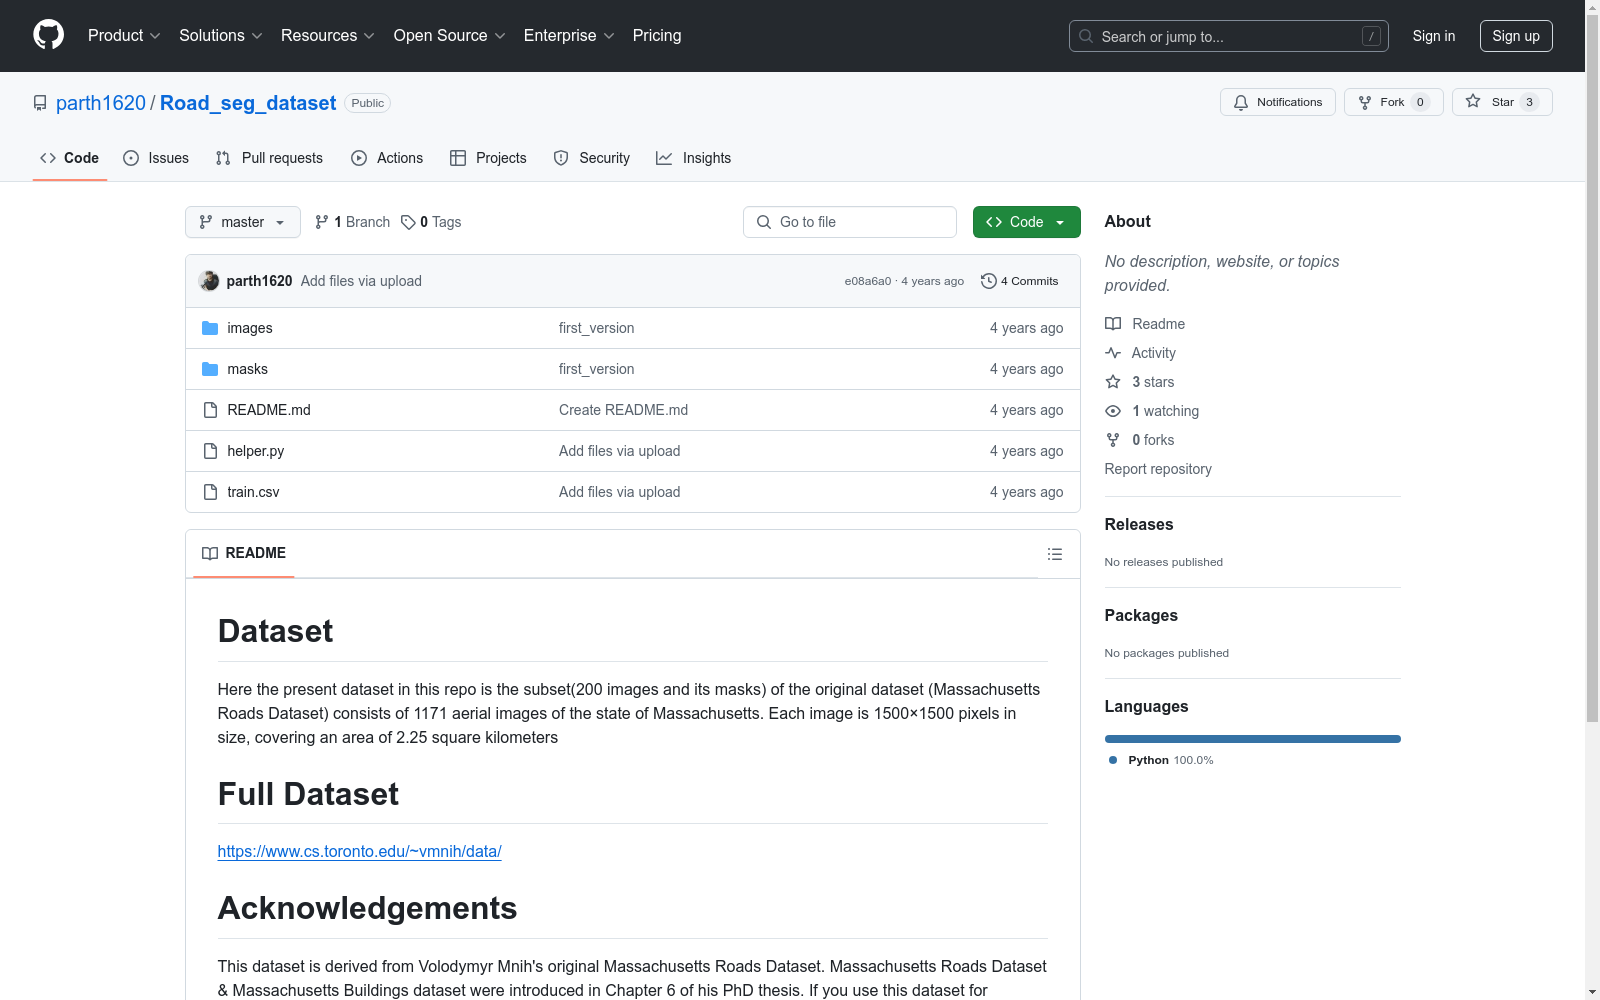Click 'Create README.md' commit message
Viewport: 1600px width, 1000px height.
point(623,410)
